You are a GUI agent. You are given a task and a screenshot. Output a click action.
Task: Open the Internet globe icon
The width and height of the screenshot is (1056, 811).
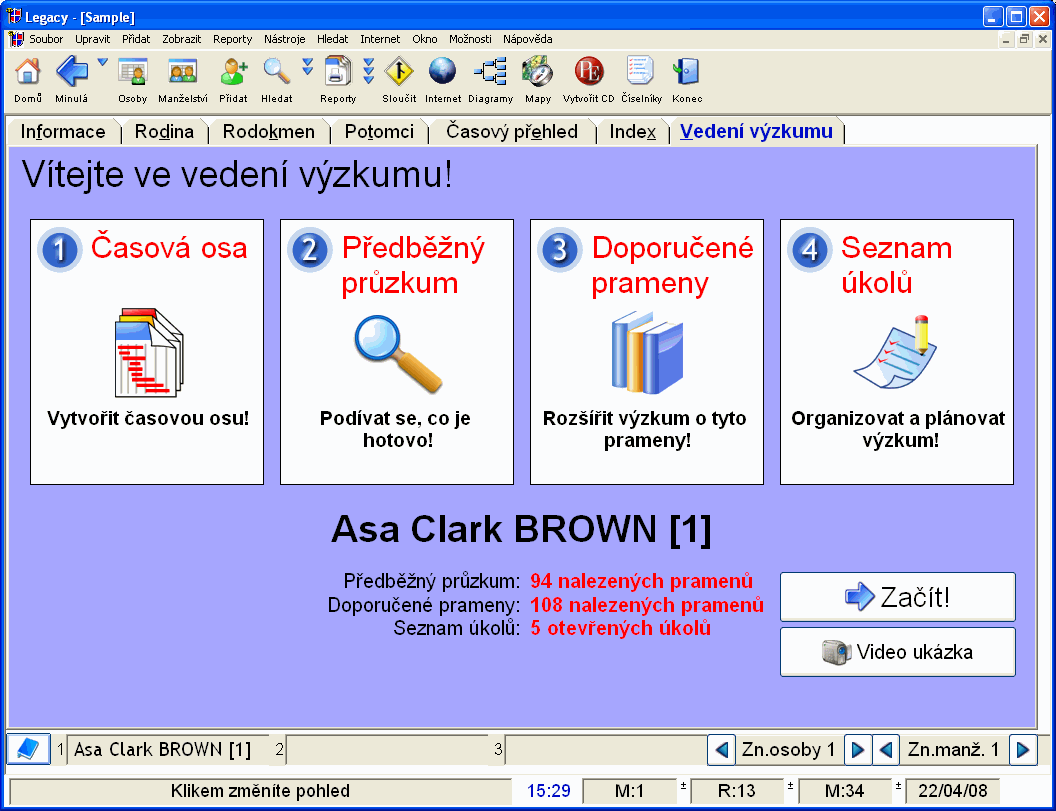(x=442, y=72)
